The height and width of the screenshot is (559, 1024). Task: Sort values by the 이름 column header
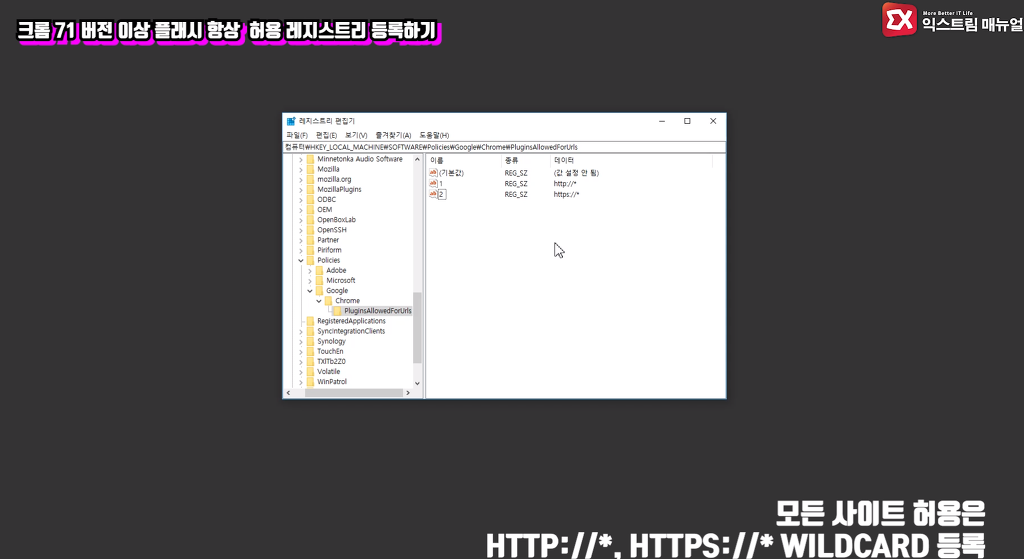464,160
